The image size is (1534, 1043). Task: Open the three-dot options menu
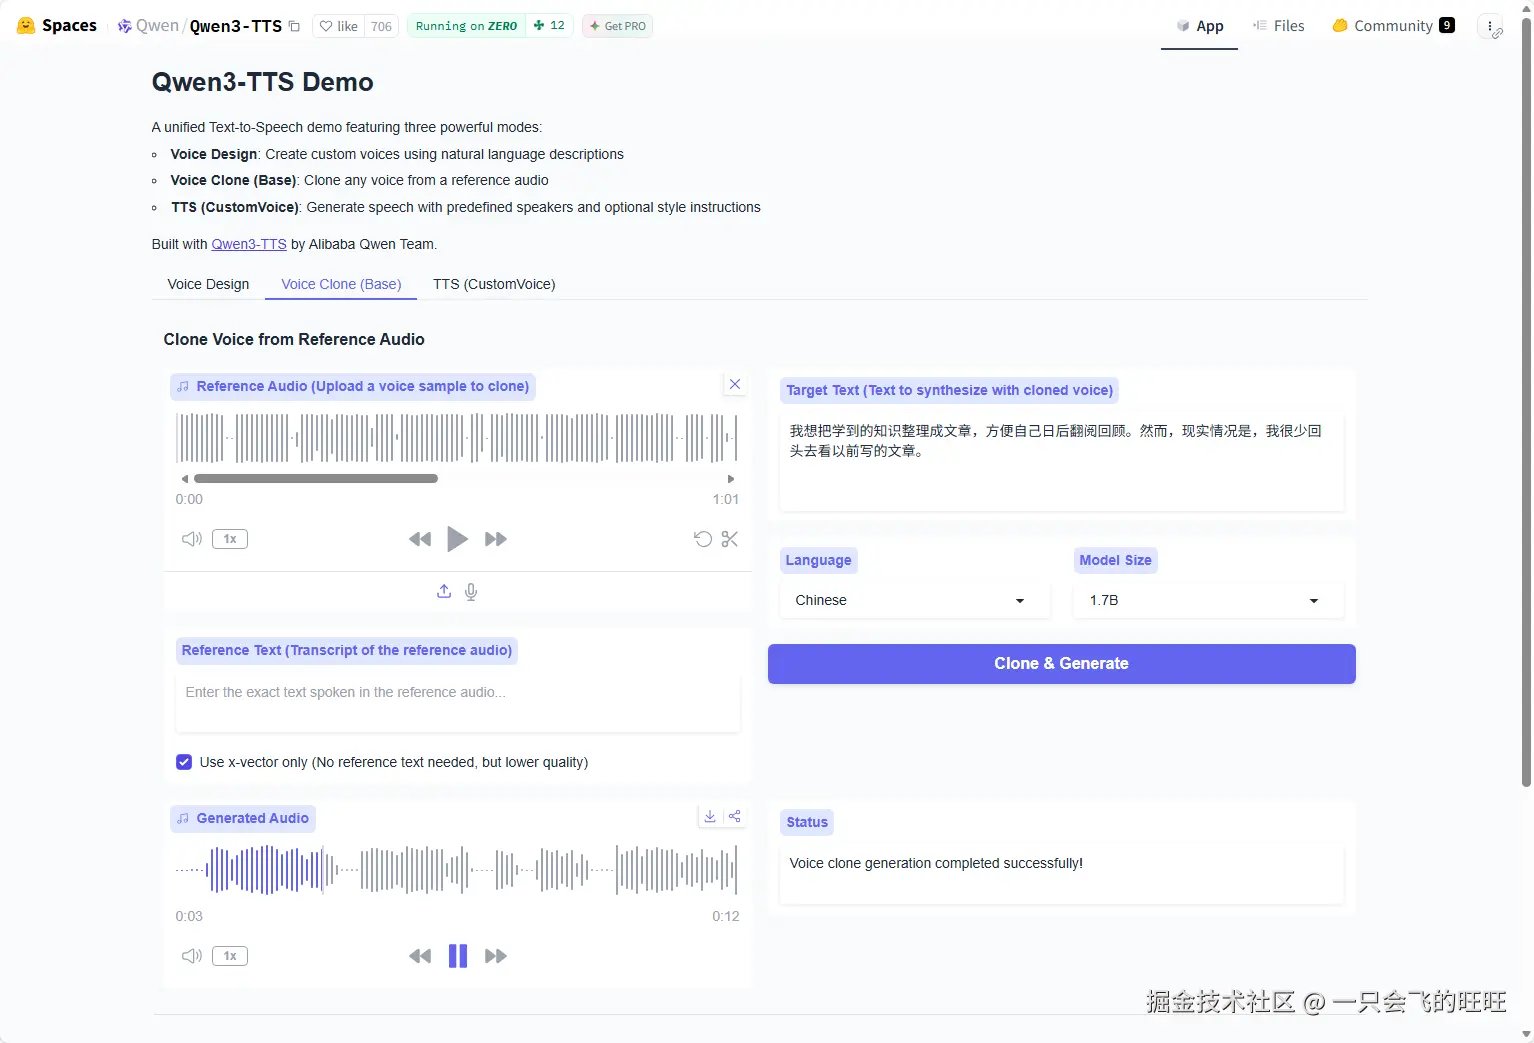click(1490, 26)
